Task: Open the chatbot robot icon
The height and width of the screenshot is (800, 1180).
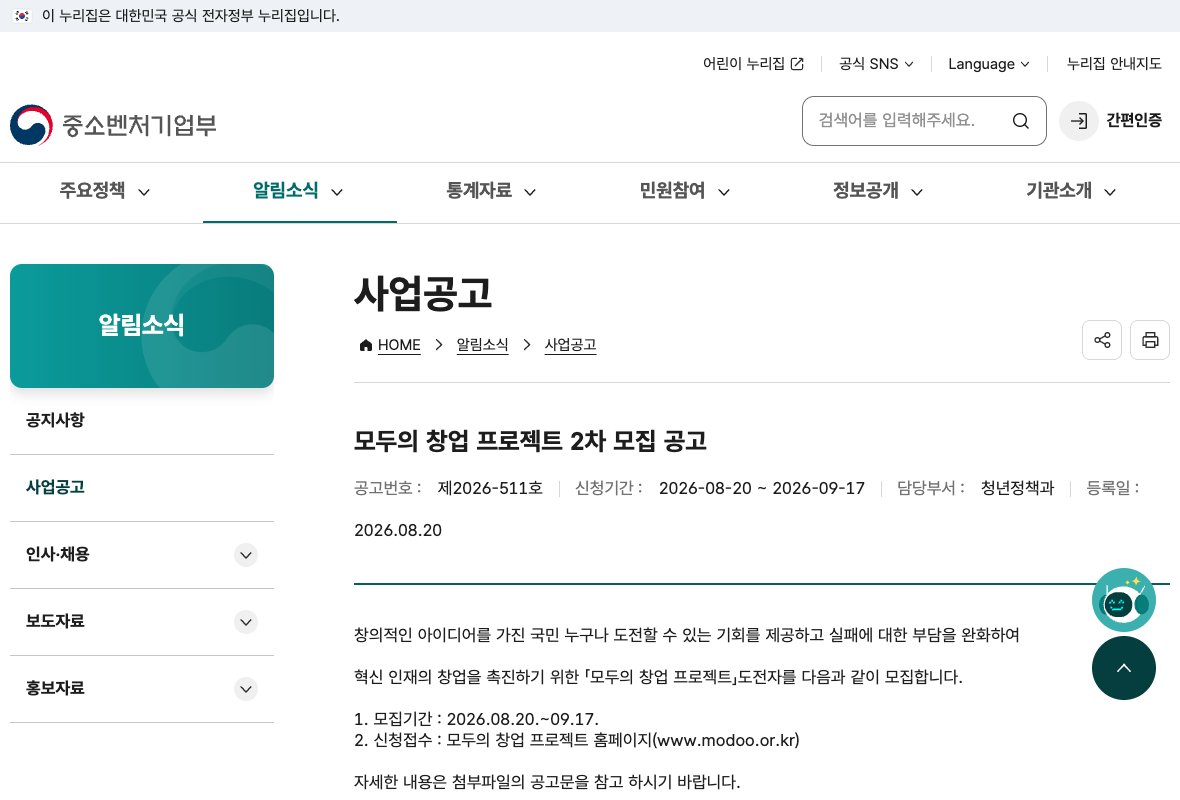Action: click(x=1124, y=600)
